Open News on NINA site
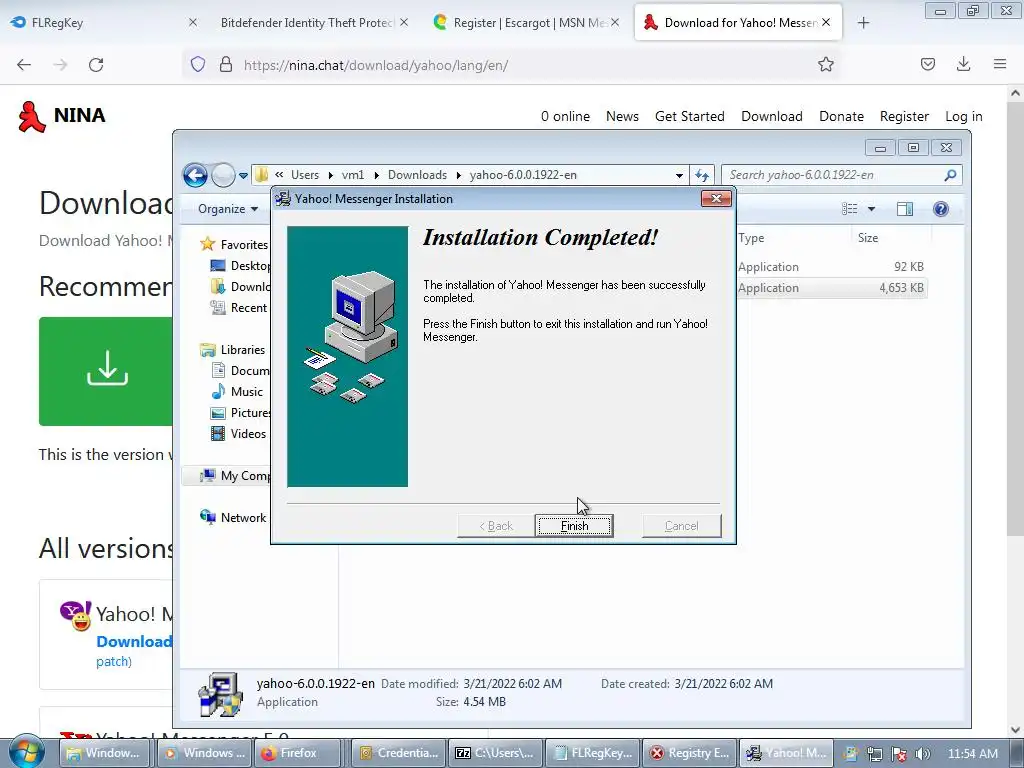 [x=622, y=116]
